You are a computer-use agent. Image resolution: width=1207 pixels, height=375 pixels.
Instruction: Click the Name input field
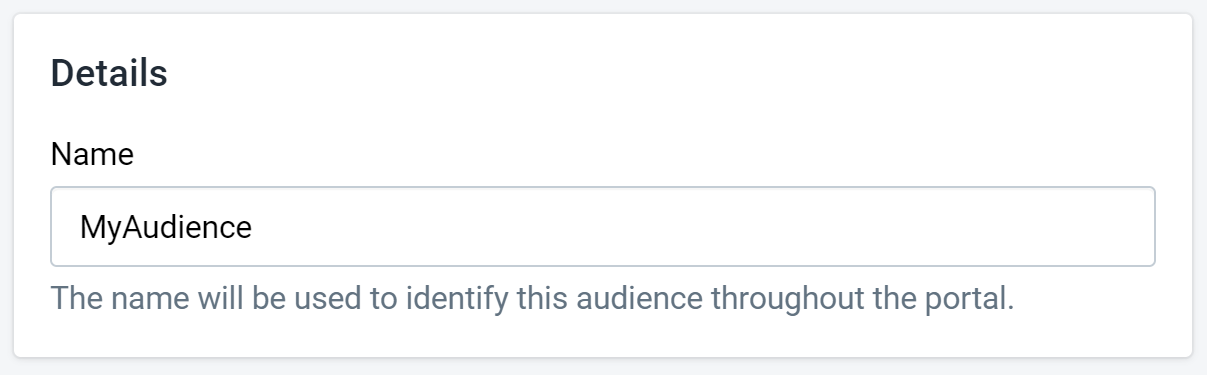click(x=603, y=226)
